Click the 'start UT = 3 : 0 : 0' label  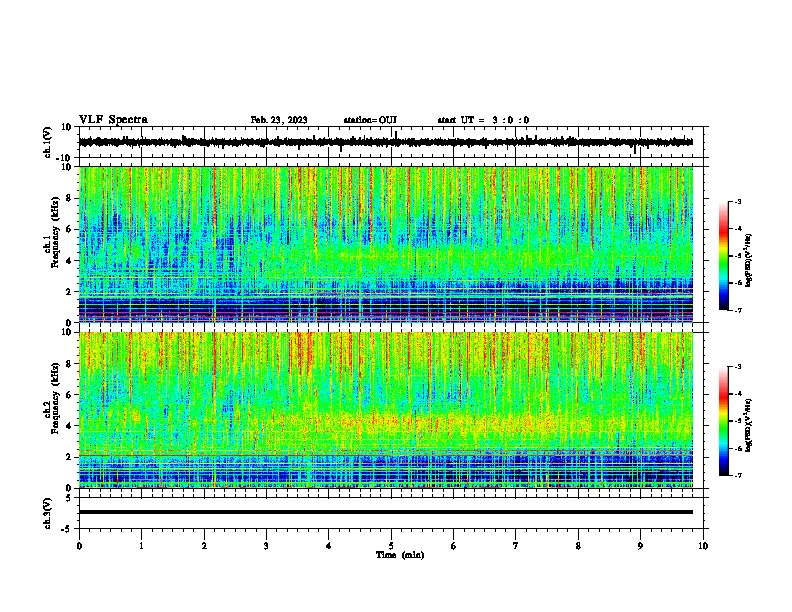pos(483,120)
